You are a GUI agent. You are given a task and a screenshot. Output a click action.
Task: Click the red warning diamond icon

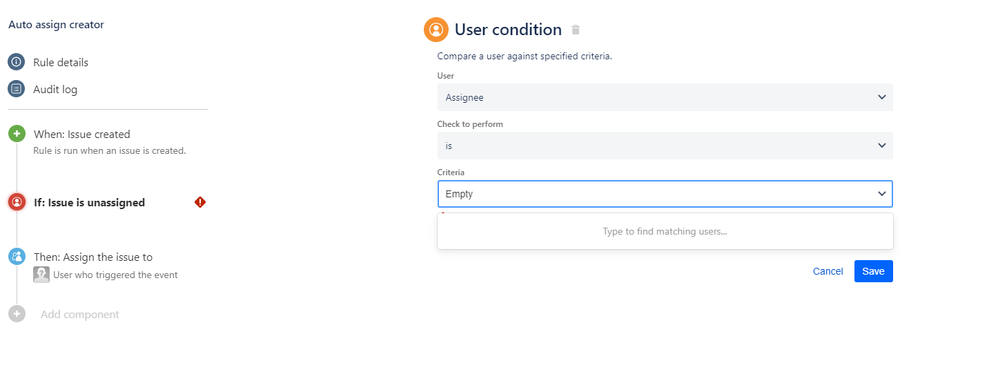click(x=200, y=203)
